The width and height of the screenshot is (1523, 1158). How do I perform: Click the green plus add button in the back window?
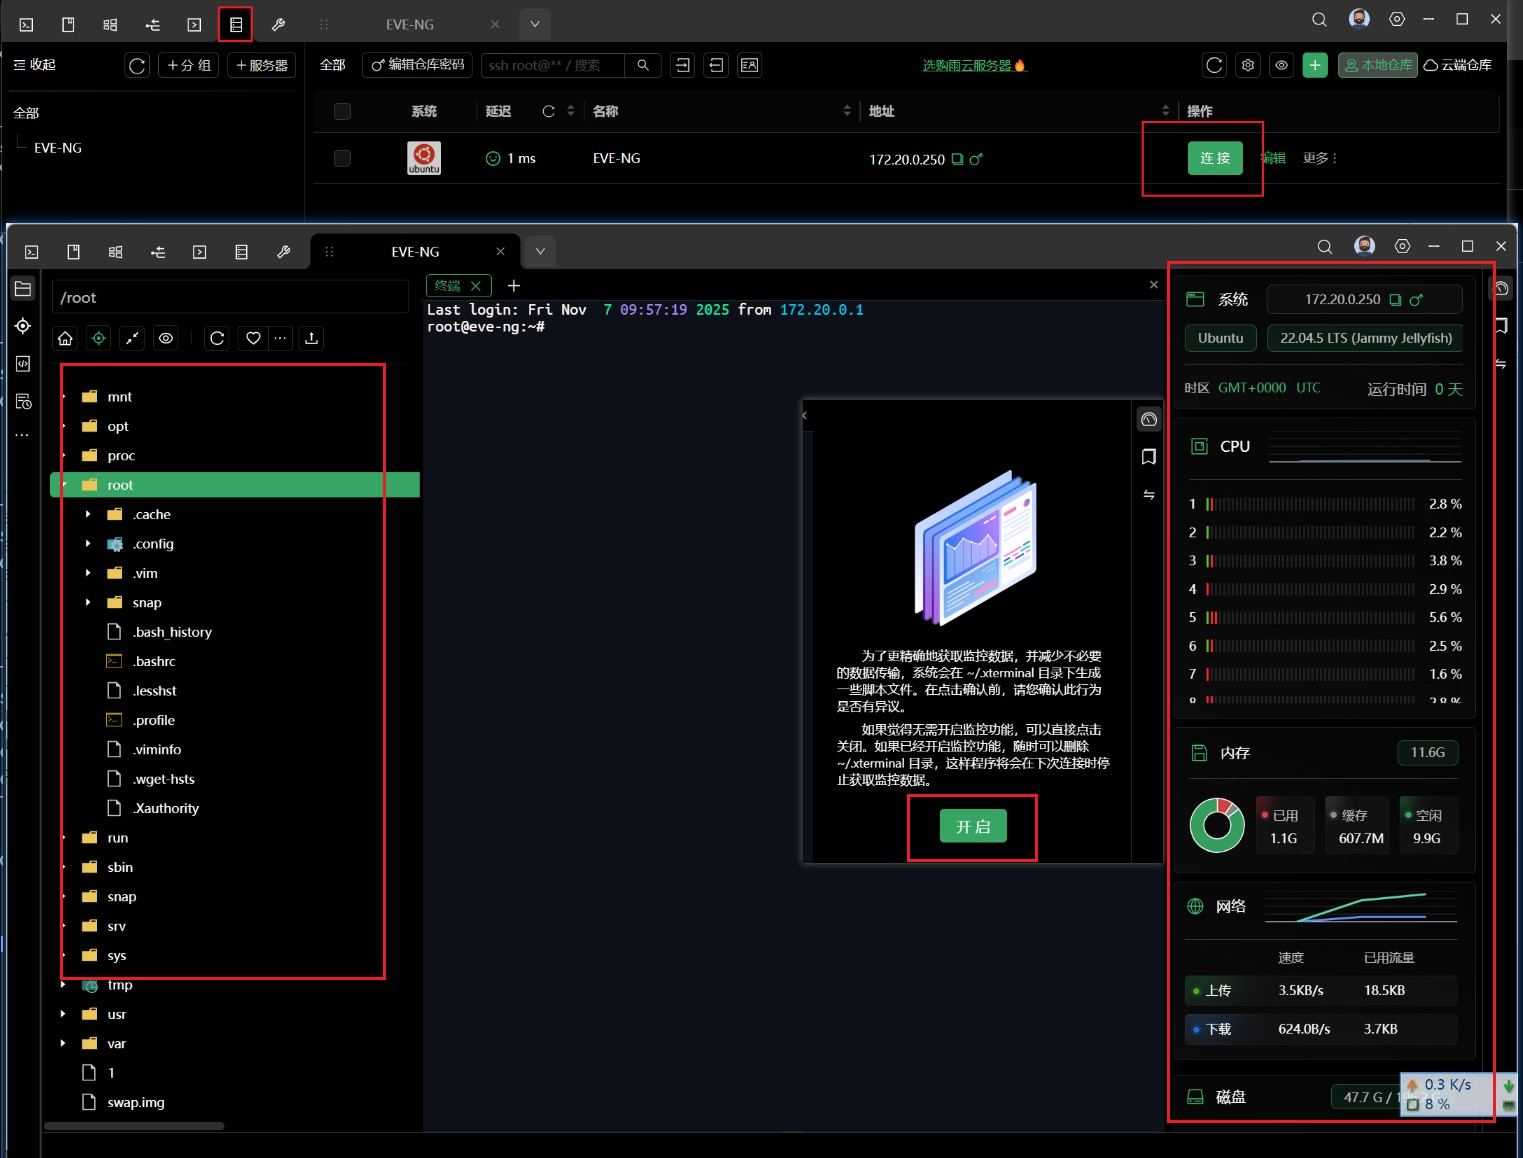(x=1315, y=65)
